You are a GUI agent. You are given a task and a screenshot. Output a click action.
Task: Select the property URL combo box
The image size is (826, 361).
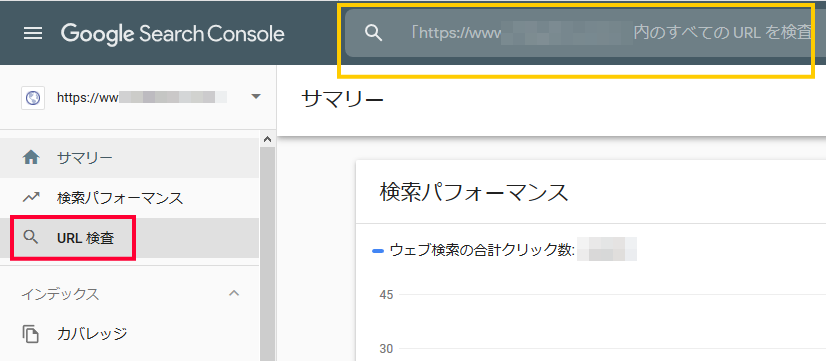pyautogui.click(x=141, y=97)
